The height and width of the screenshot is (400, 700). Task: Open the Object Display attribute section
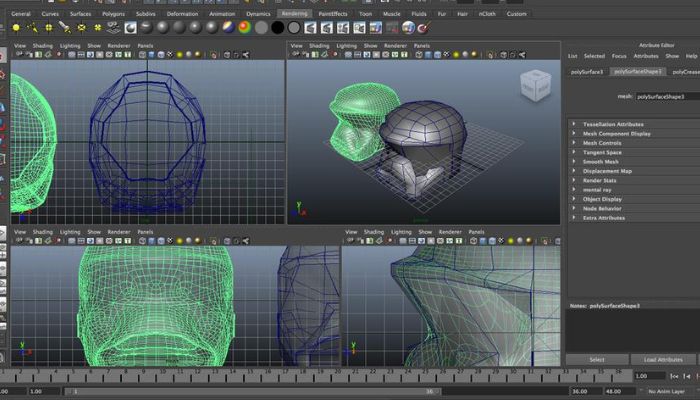pyautogui.click(x=604, y=198)
